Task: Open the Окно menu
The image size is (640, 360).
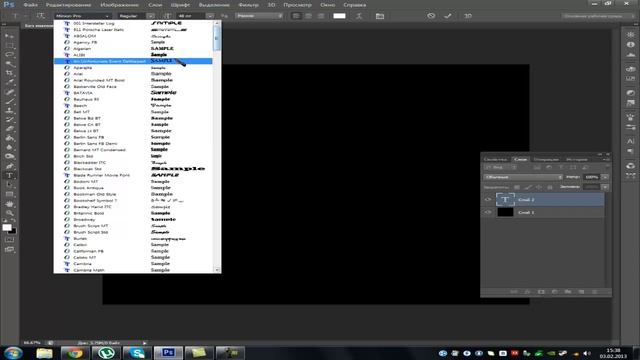Action: pos(328,5)
